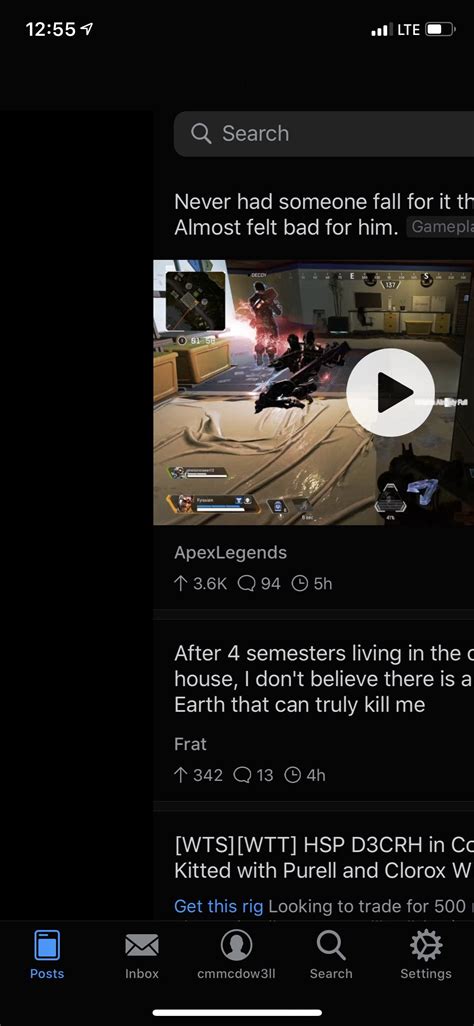474x1026 pixels.
Task: Open the WTS WTT HSP D3CRH post
Action: click(324, 857)
